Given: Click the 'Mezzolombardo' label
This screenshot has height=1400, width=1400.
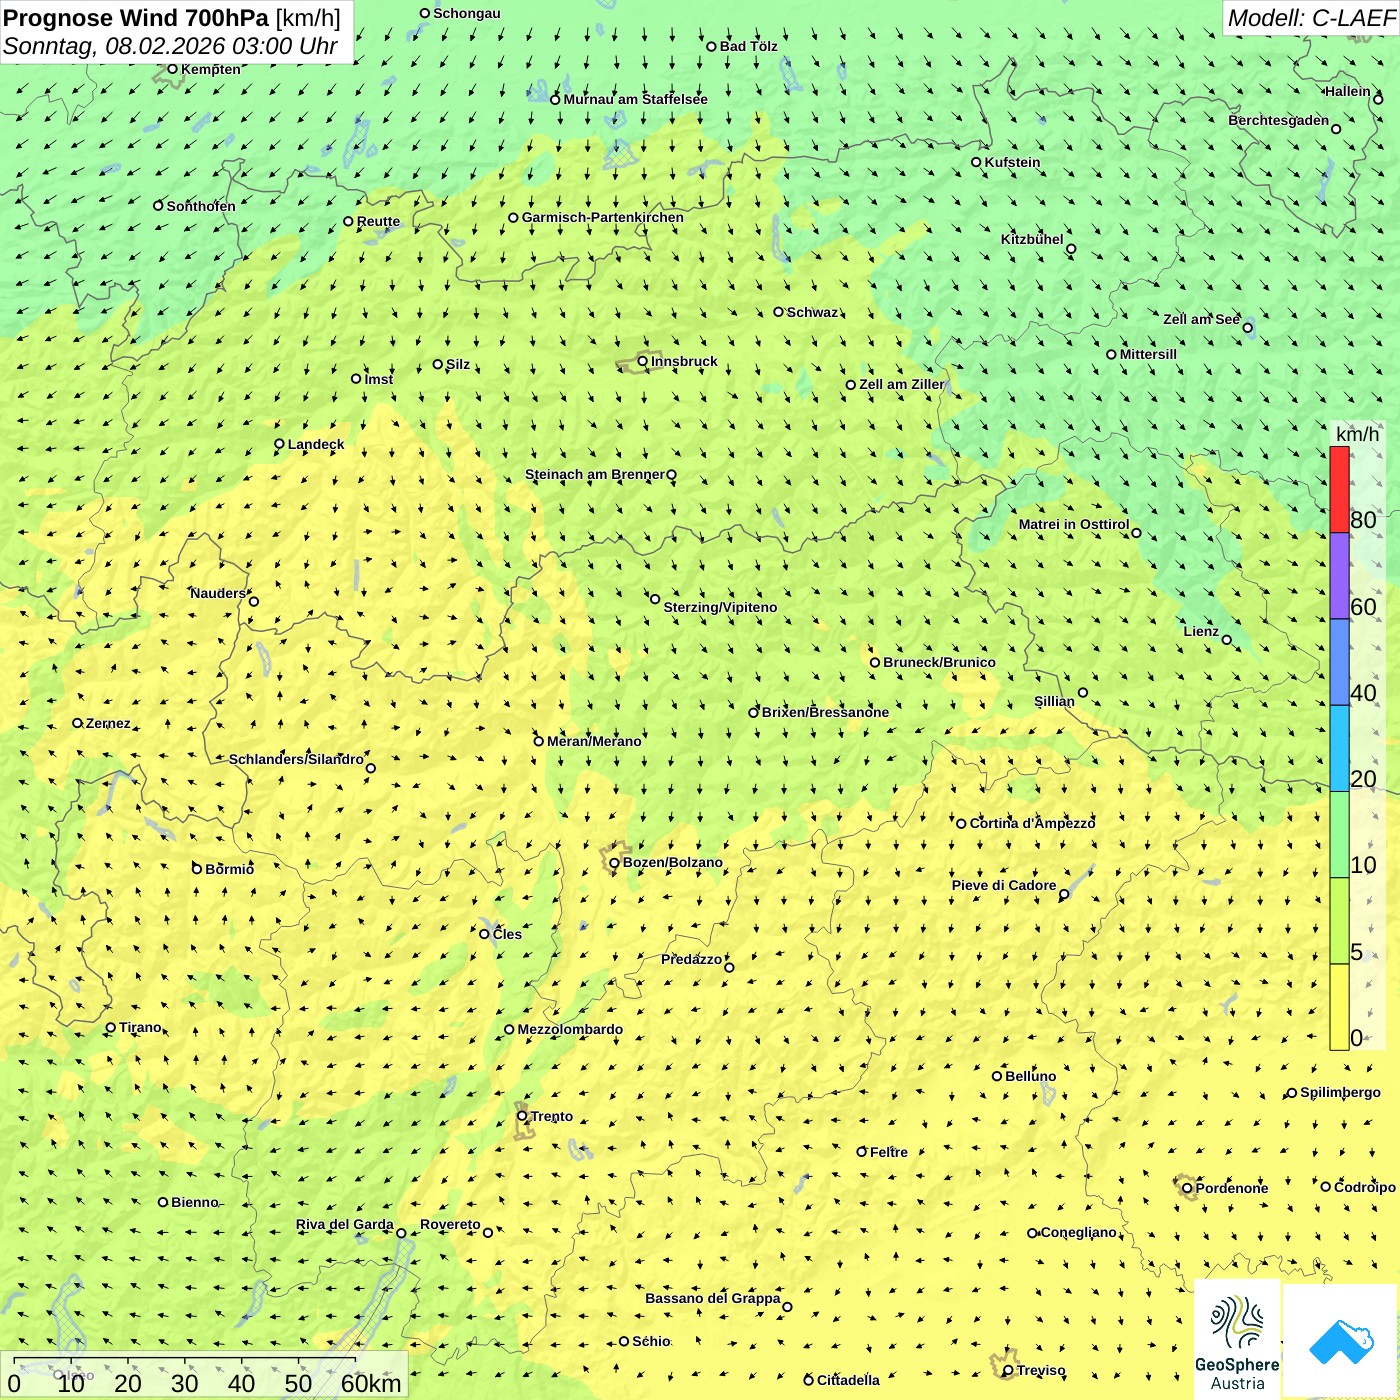Looking at the screenshot, I should click(x=570, y=1029).
